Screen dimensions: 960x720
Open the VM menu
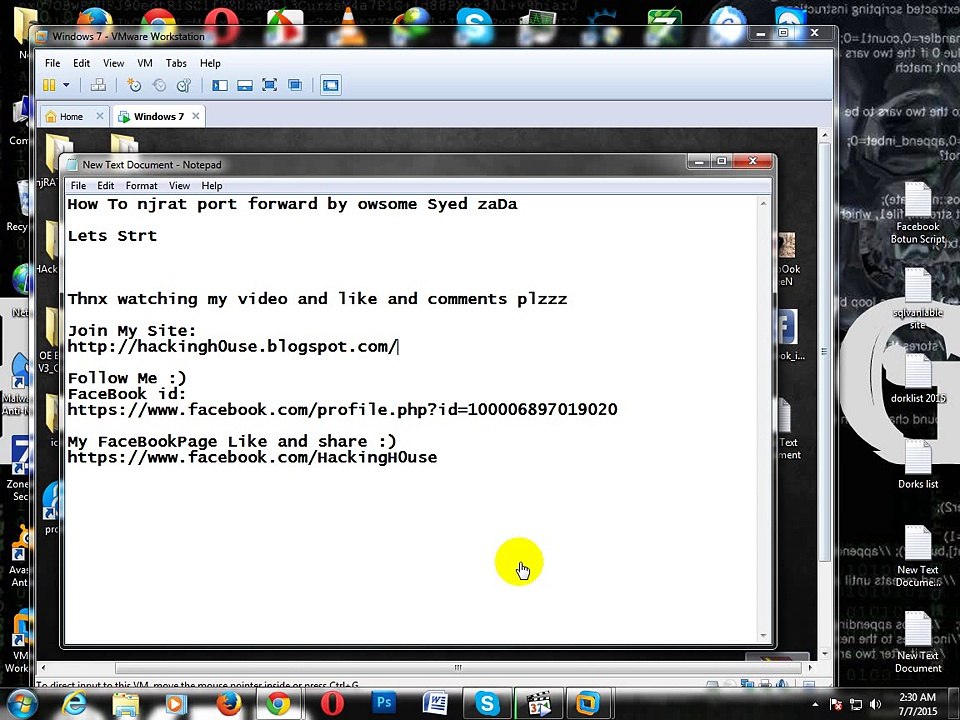144,63
